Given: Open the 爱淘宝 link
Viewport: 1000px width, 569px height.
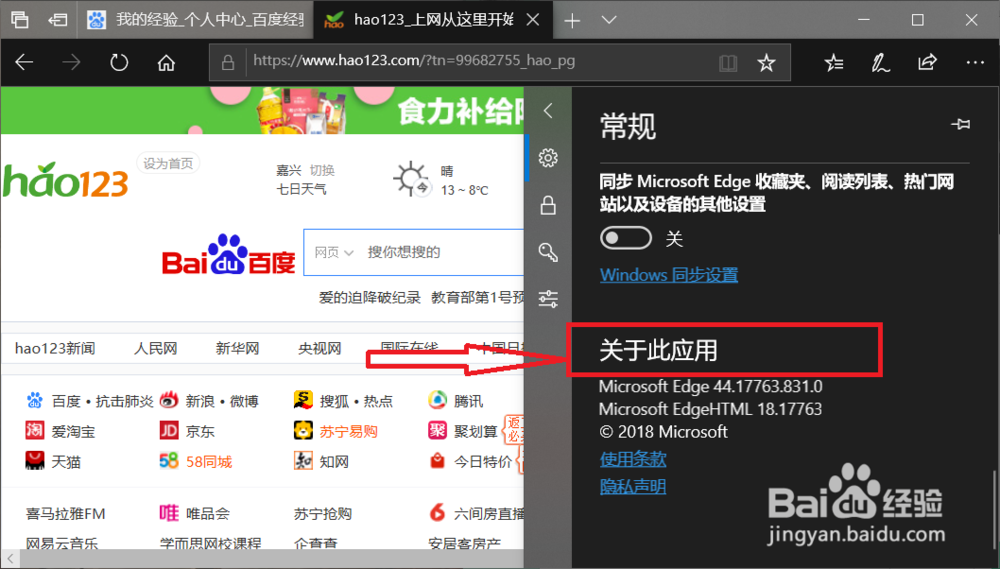Looking at the screenshot, I should (x=73, y=431).
